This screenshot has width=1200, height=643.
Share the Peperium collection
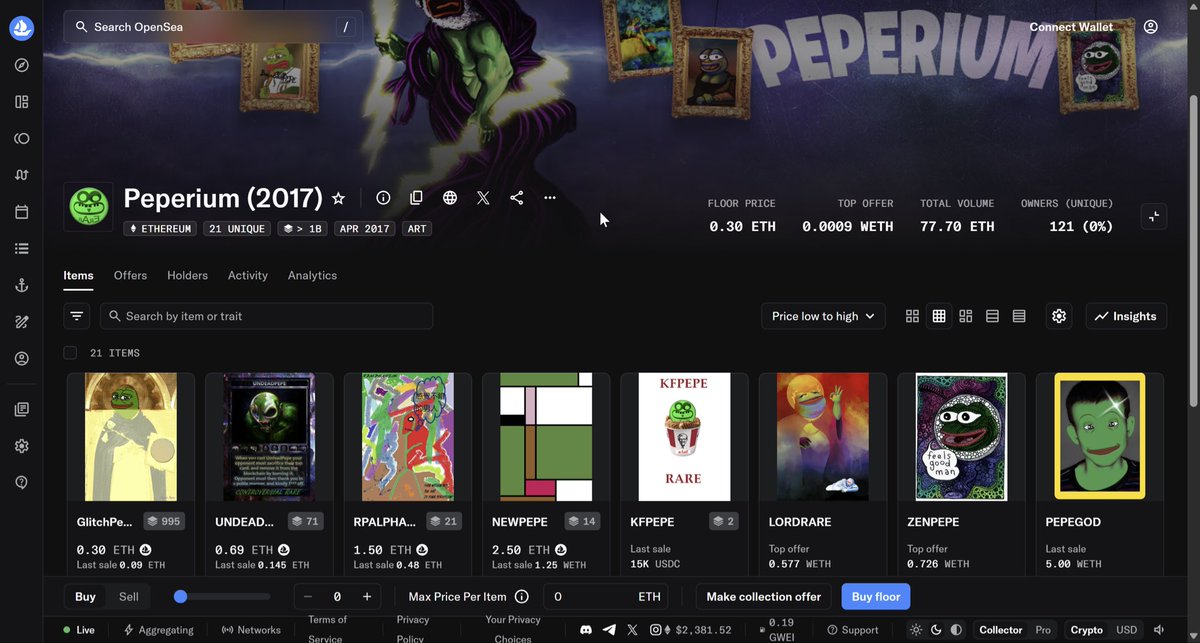tap(516, 198)
